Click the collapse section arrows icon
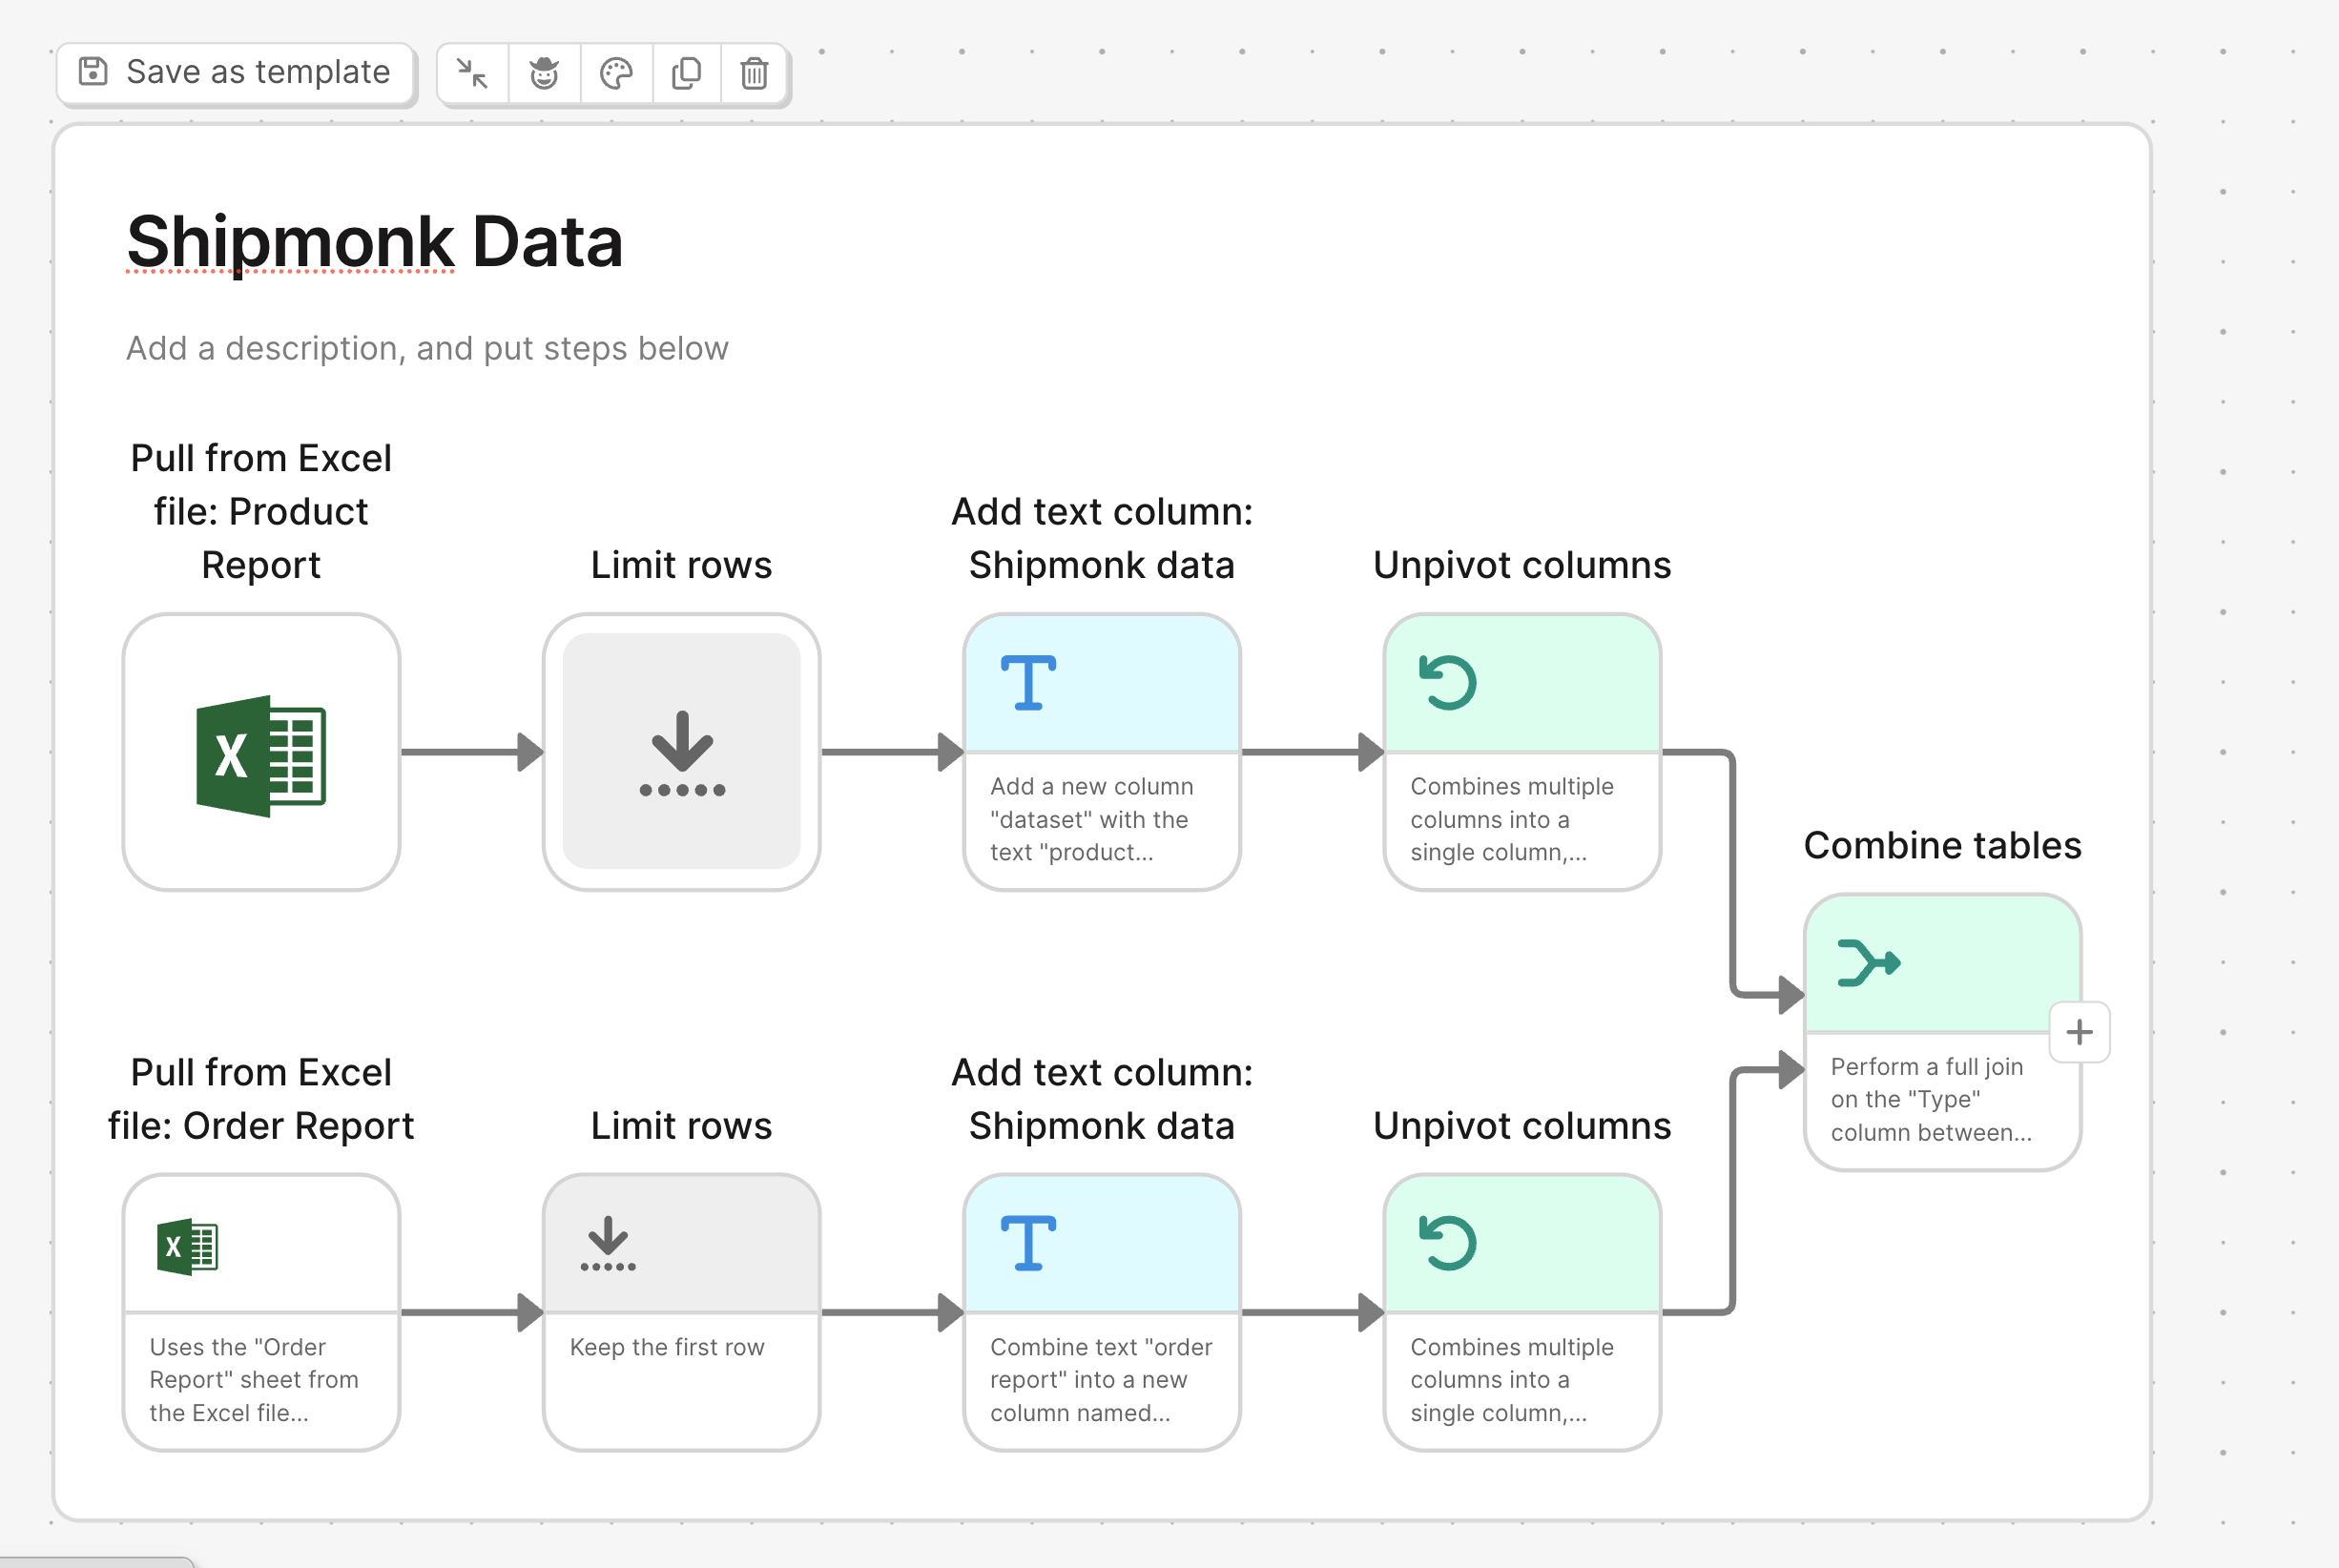2339x1568 pixels. click(472, 73)
